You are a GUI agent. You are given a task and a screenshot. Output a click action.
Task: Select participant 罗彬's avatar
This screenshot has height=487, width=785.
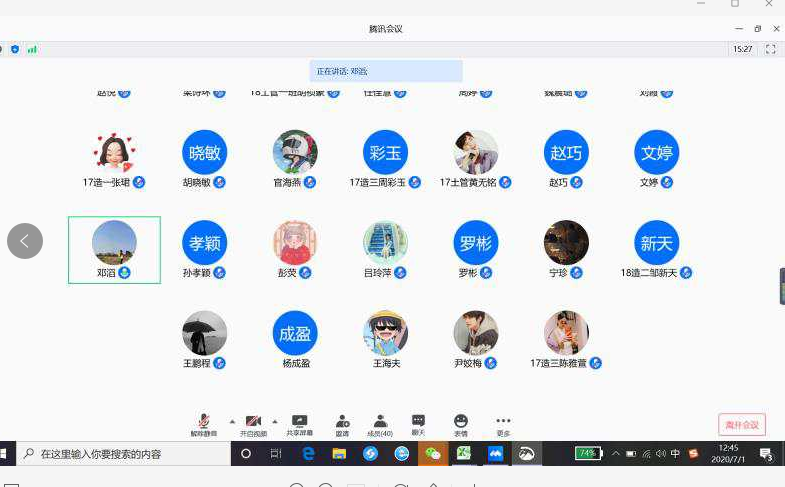point(475,243)
